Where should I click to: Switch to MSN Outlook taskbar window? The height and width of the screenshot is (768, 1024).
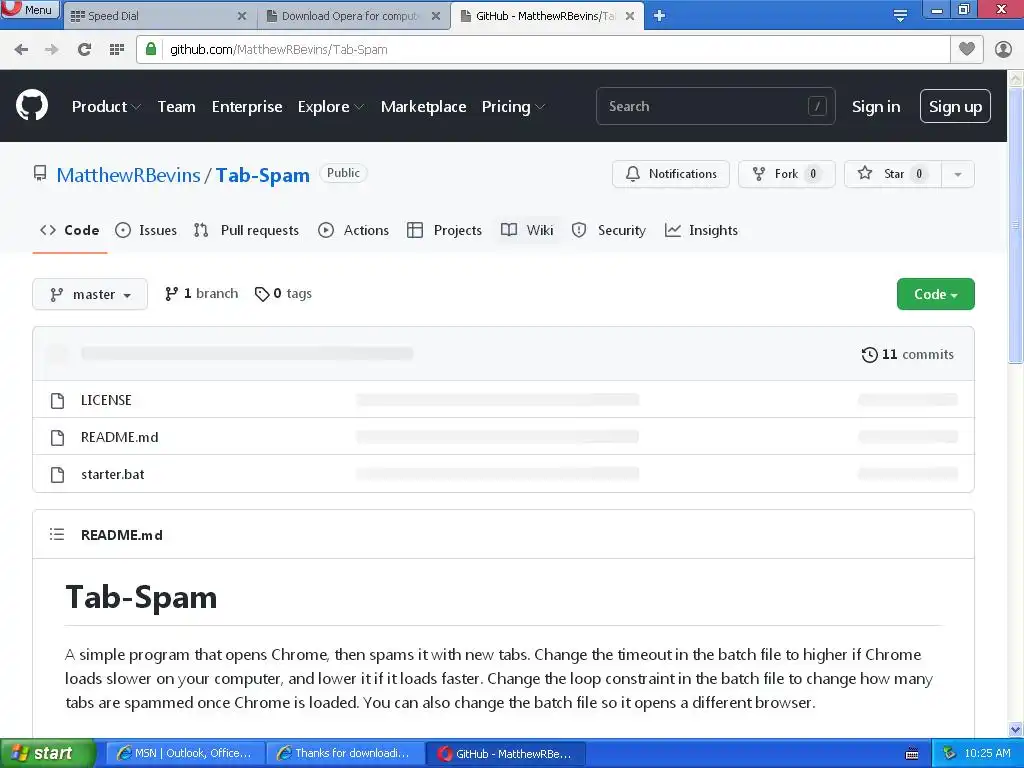(x=185, y=753)
